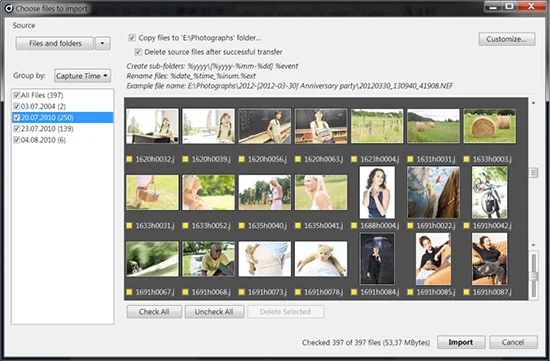Select thumbnail 1623h0004 fence in field
The width and height of the screenshot is (550, 361).
(377, 126)
